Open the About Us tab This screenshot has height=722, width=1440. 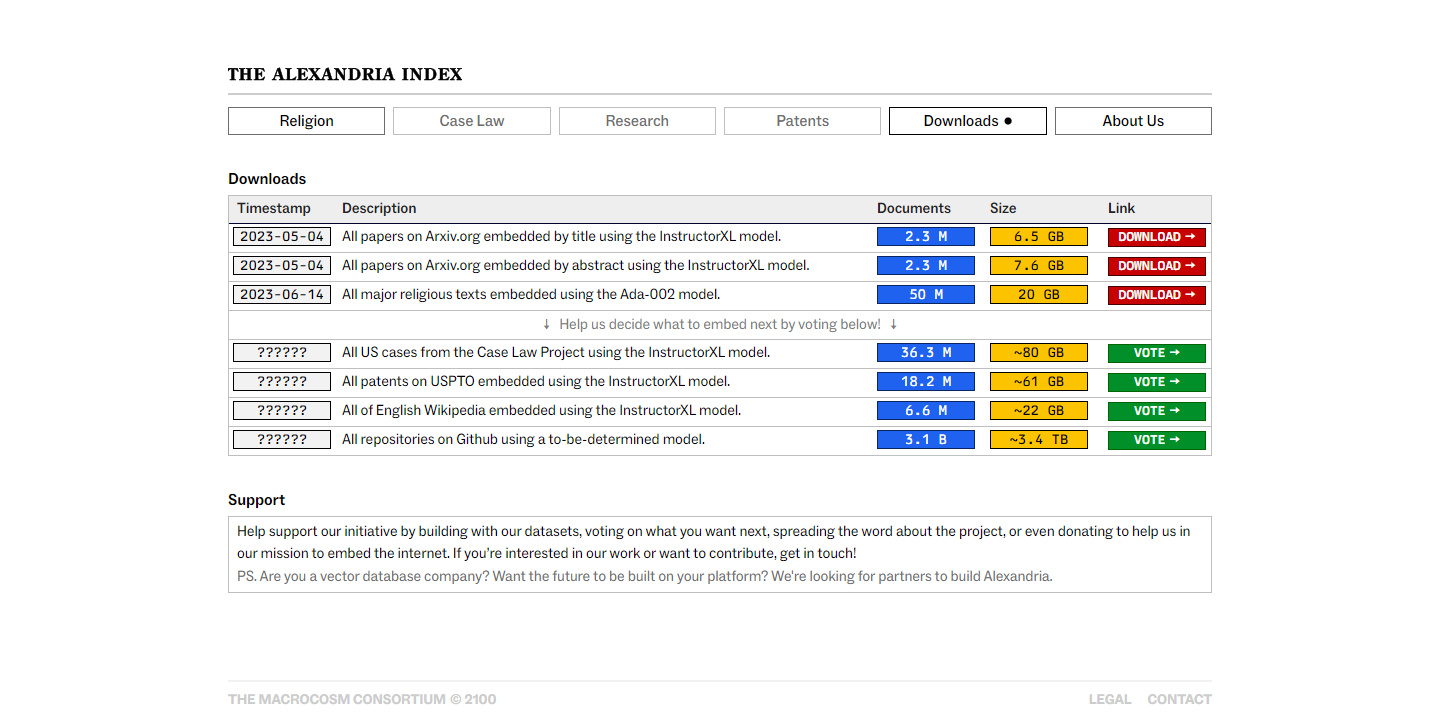point(1133,121)
